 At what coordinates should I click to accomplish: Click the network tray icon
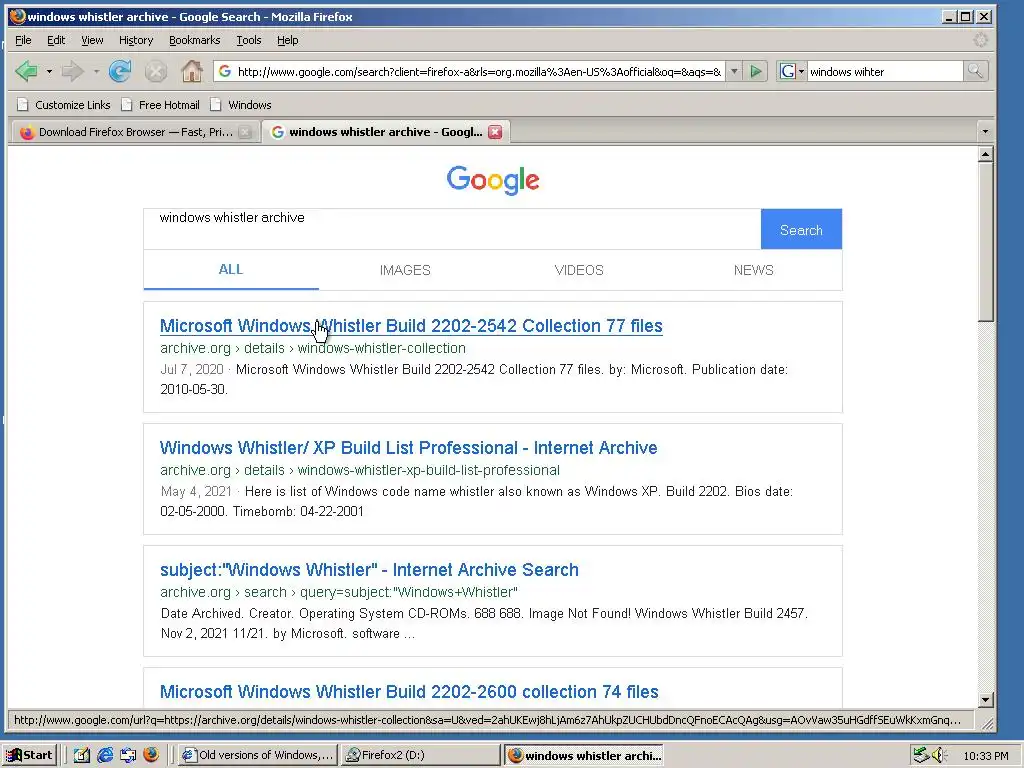pos(921,755)
